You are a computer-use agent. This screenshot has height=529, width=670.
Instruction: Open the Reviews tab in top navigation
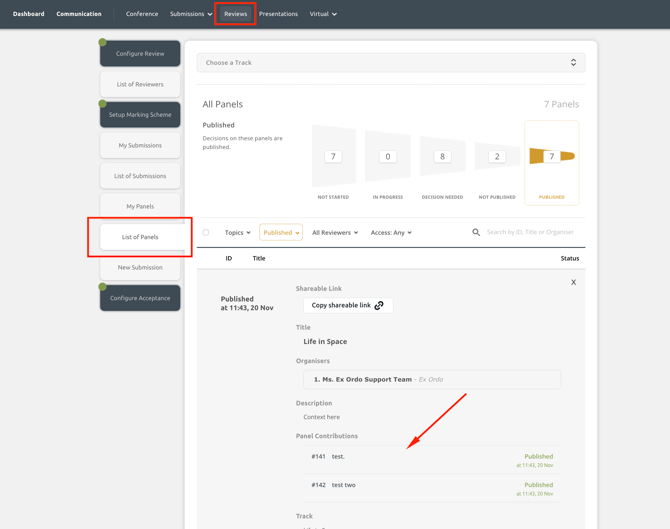coord(235,14)
